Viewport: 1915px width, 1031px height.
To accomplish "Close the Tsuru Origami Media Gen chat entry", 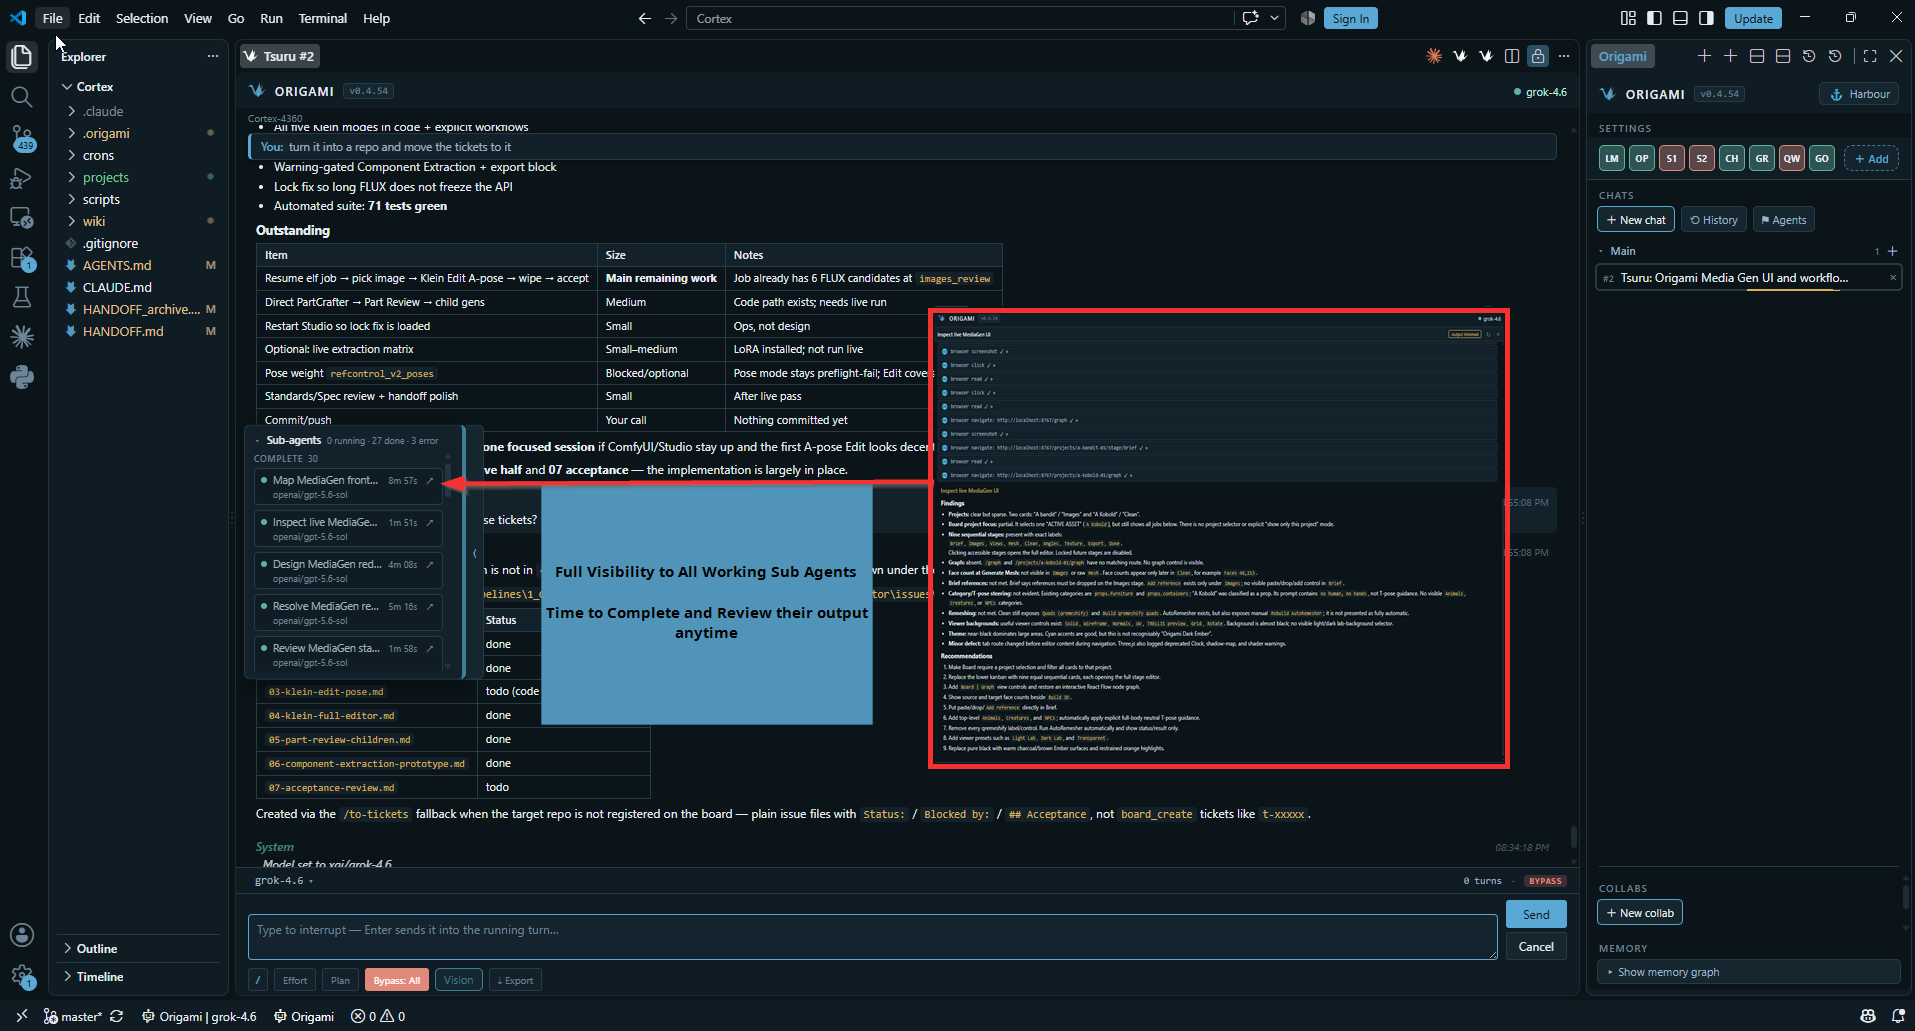I will [x=1892, y=278].
